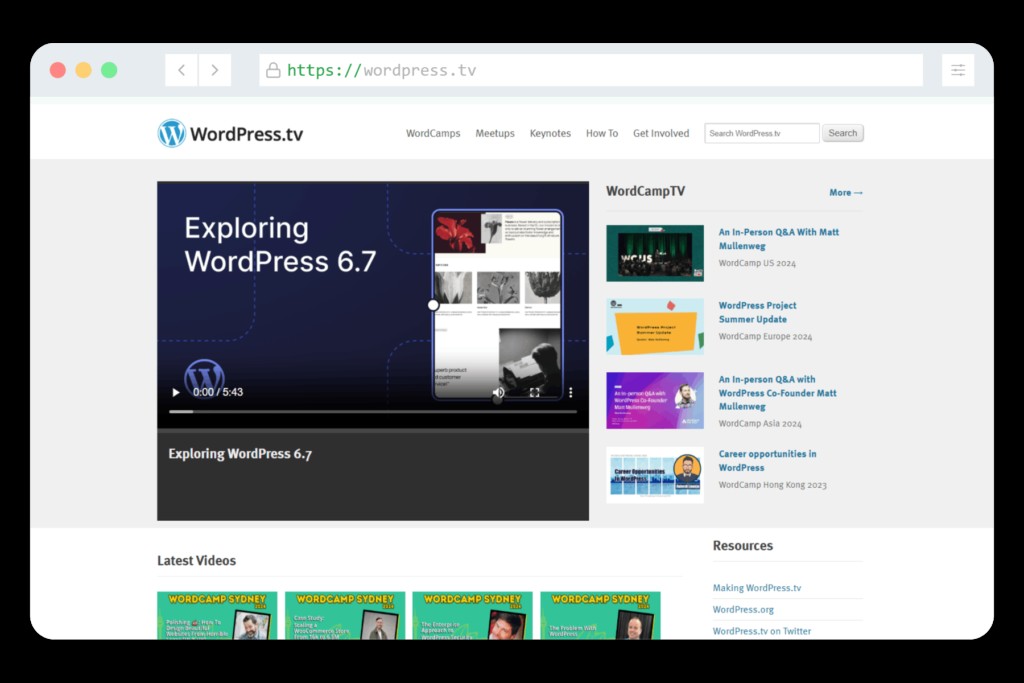
Task: Open the WordCamp Sydney Enterprise Approach thumbnail
Action: tap(472, 615)
